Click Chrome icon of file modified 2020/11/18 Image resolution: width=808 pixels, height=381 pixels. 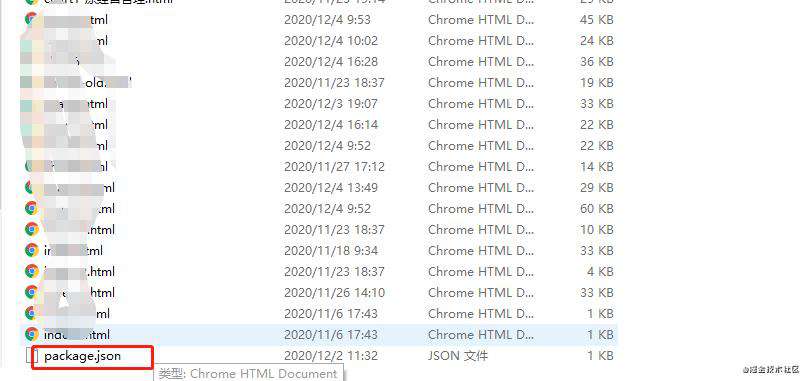[x=31, y=251]
